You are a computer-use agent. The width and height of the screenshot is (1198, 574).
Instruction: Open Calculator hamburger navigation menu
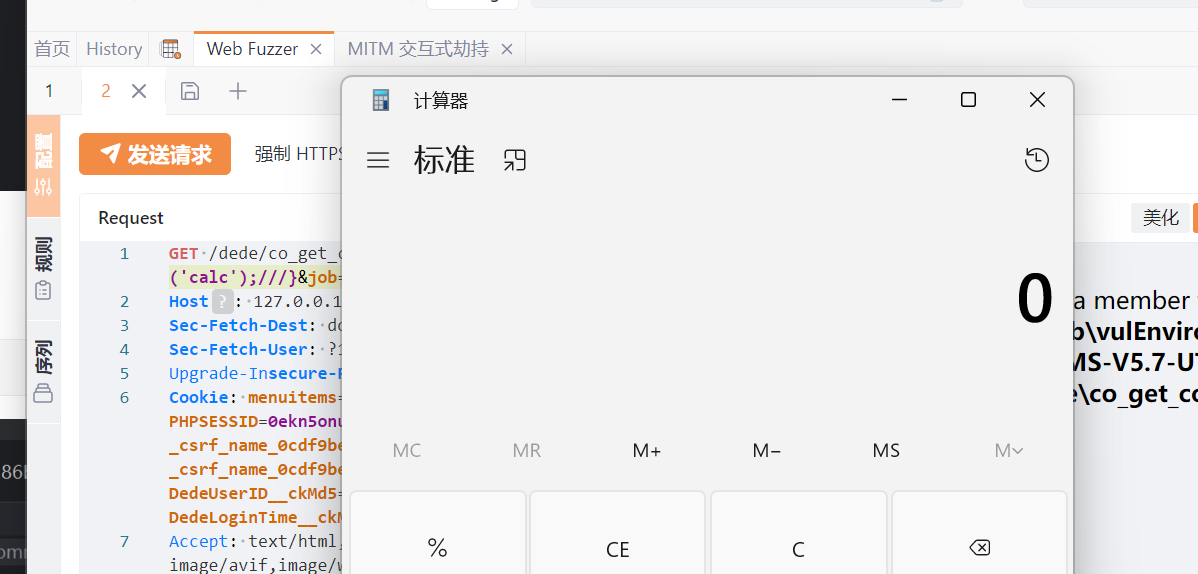pyautogui.click(x=378, y=160)
